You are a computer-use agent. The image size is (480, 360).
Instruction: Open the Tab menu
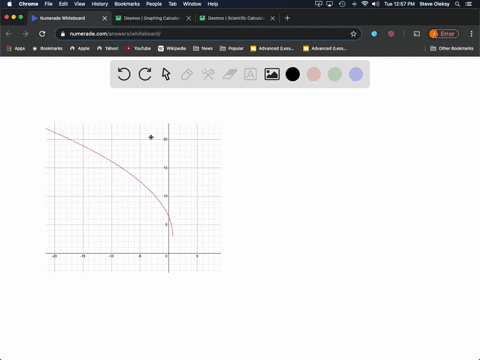(172, 4)
